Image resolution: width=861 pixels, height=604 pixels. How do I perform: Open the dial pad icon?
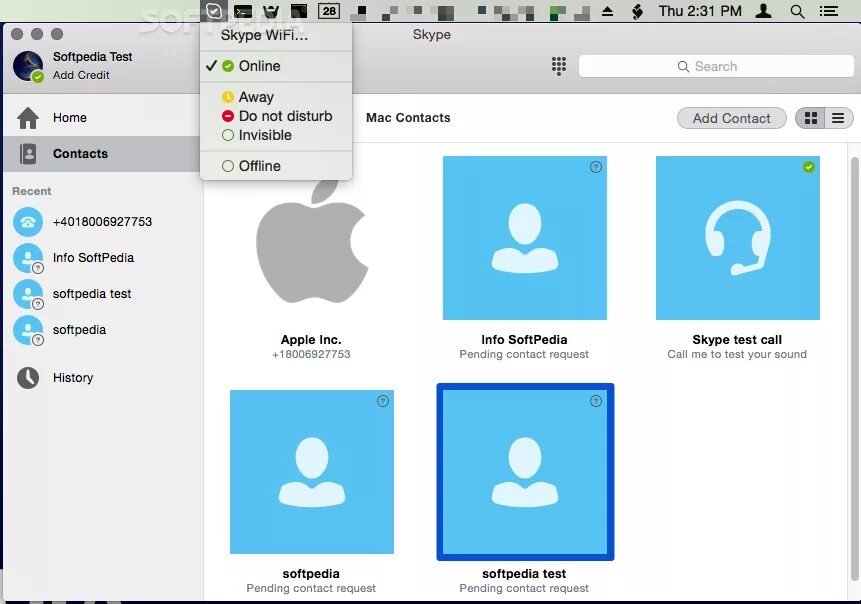tap(558, 66)
